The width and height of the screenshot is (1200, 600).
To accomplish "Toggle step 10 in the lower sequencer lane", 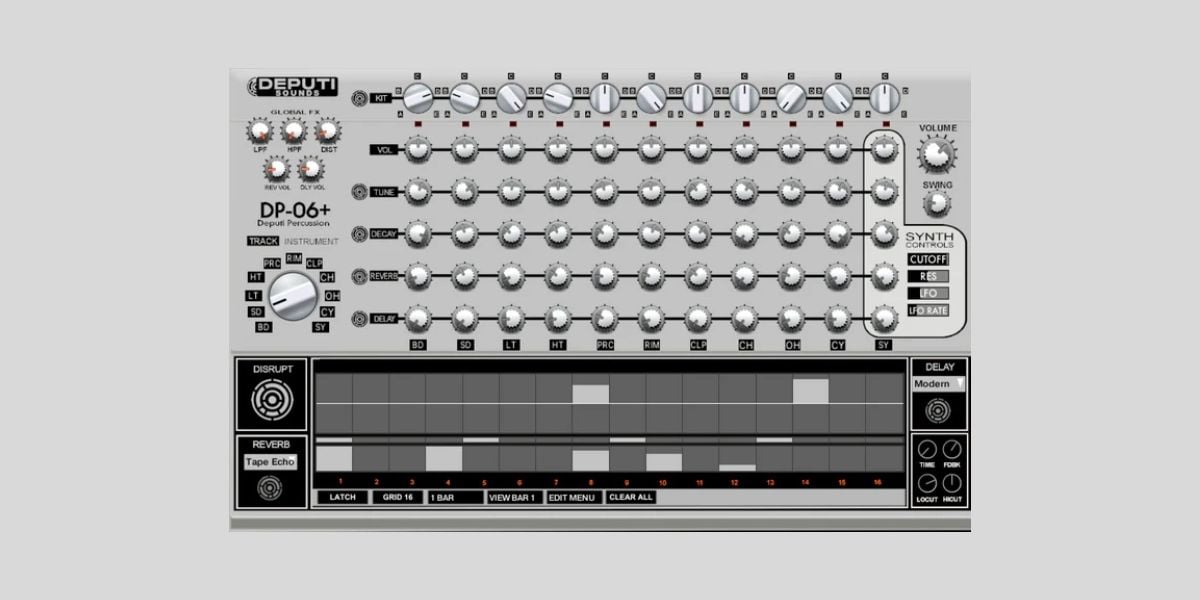I will 664,462.
